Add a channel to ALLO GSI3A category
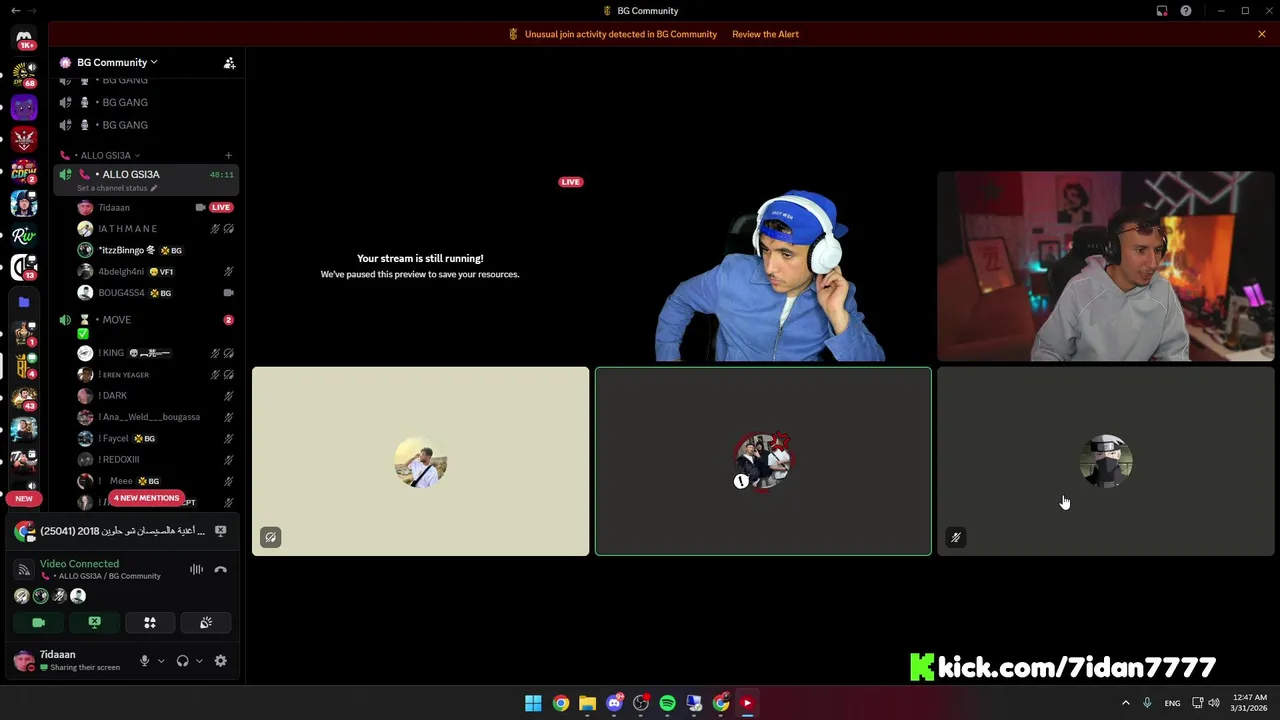Screen dimensions: 1280x720 coord(228,155)
